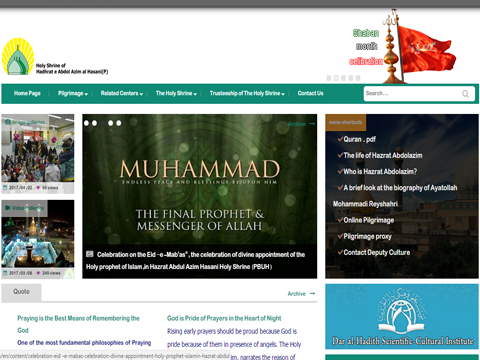This screenshot has width=480, height=360.
Task: Click the slider Archive arrow icon
Action: click(312, 124)
